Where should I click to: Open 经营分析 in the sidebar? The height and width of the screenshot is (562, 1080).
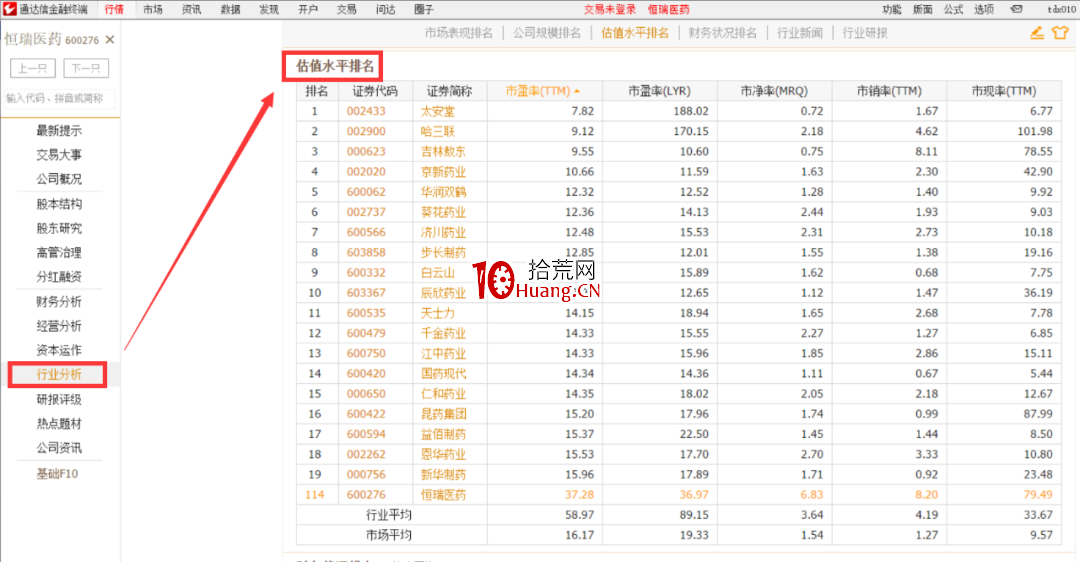coord(59,326)
